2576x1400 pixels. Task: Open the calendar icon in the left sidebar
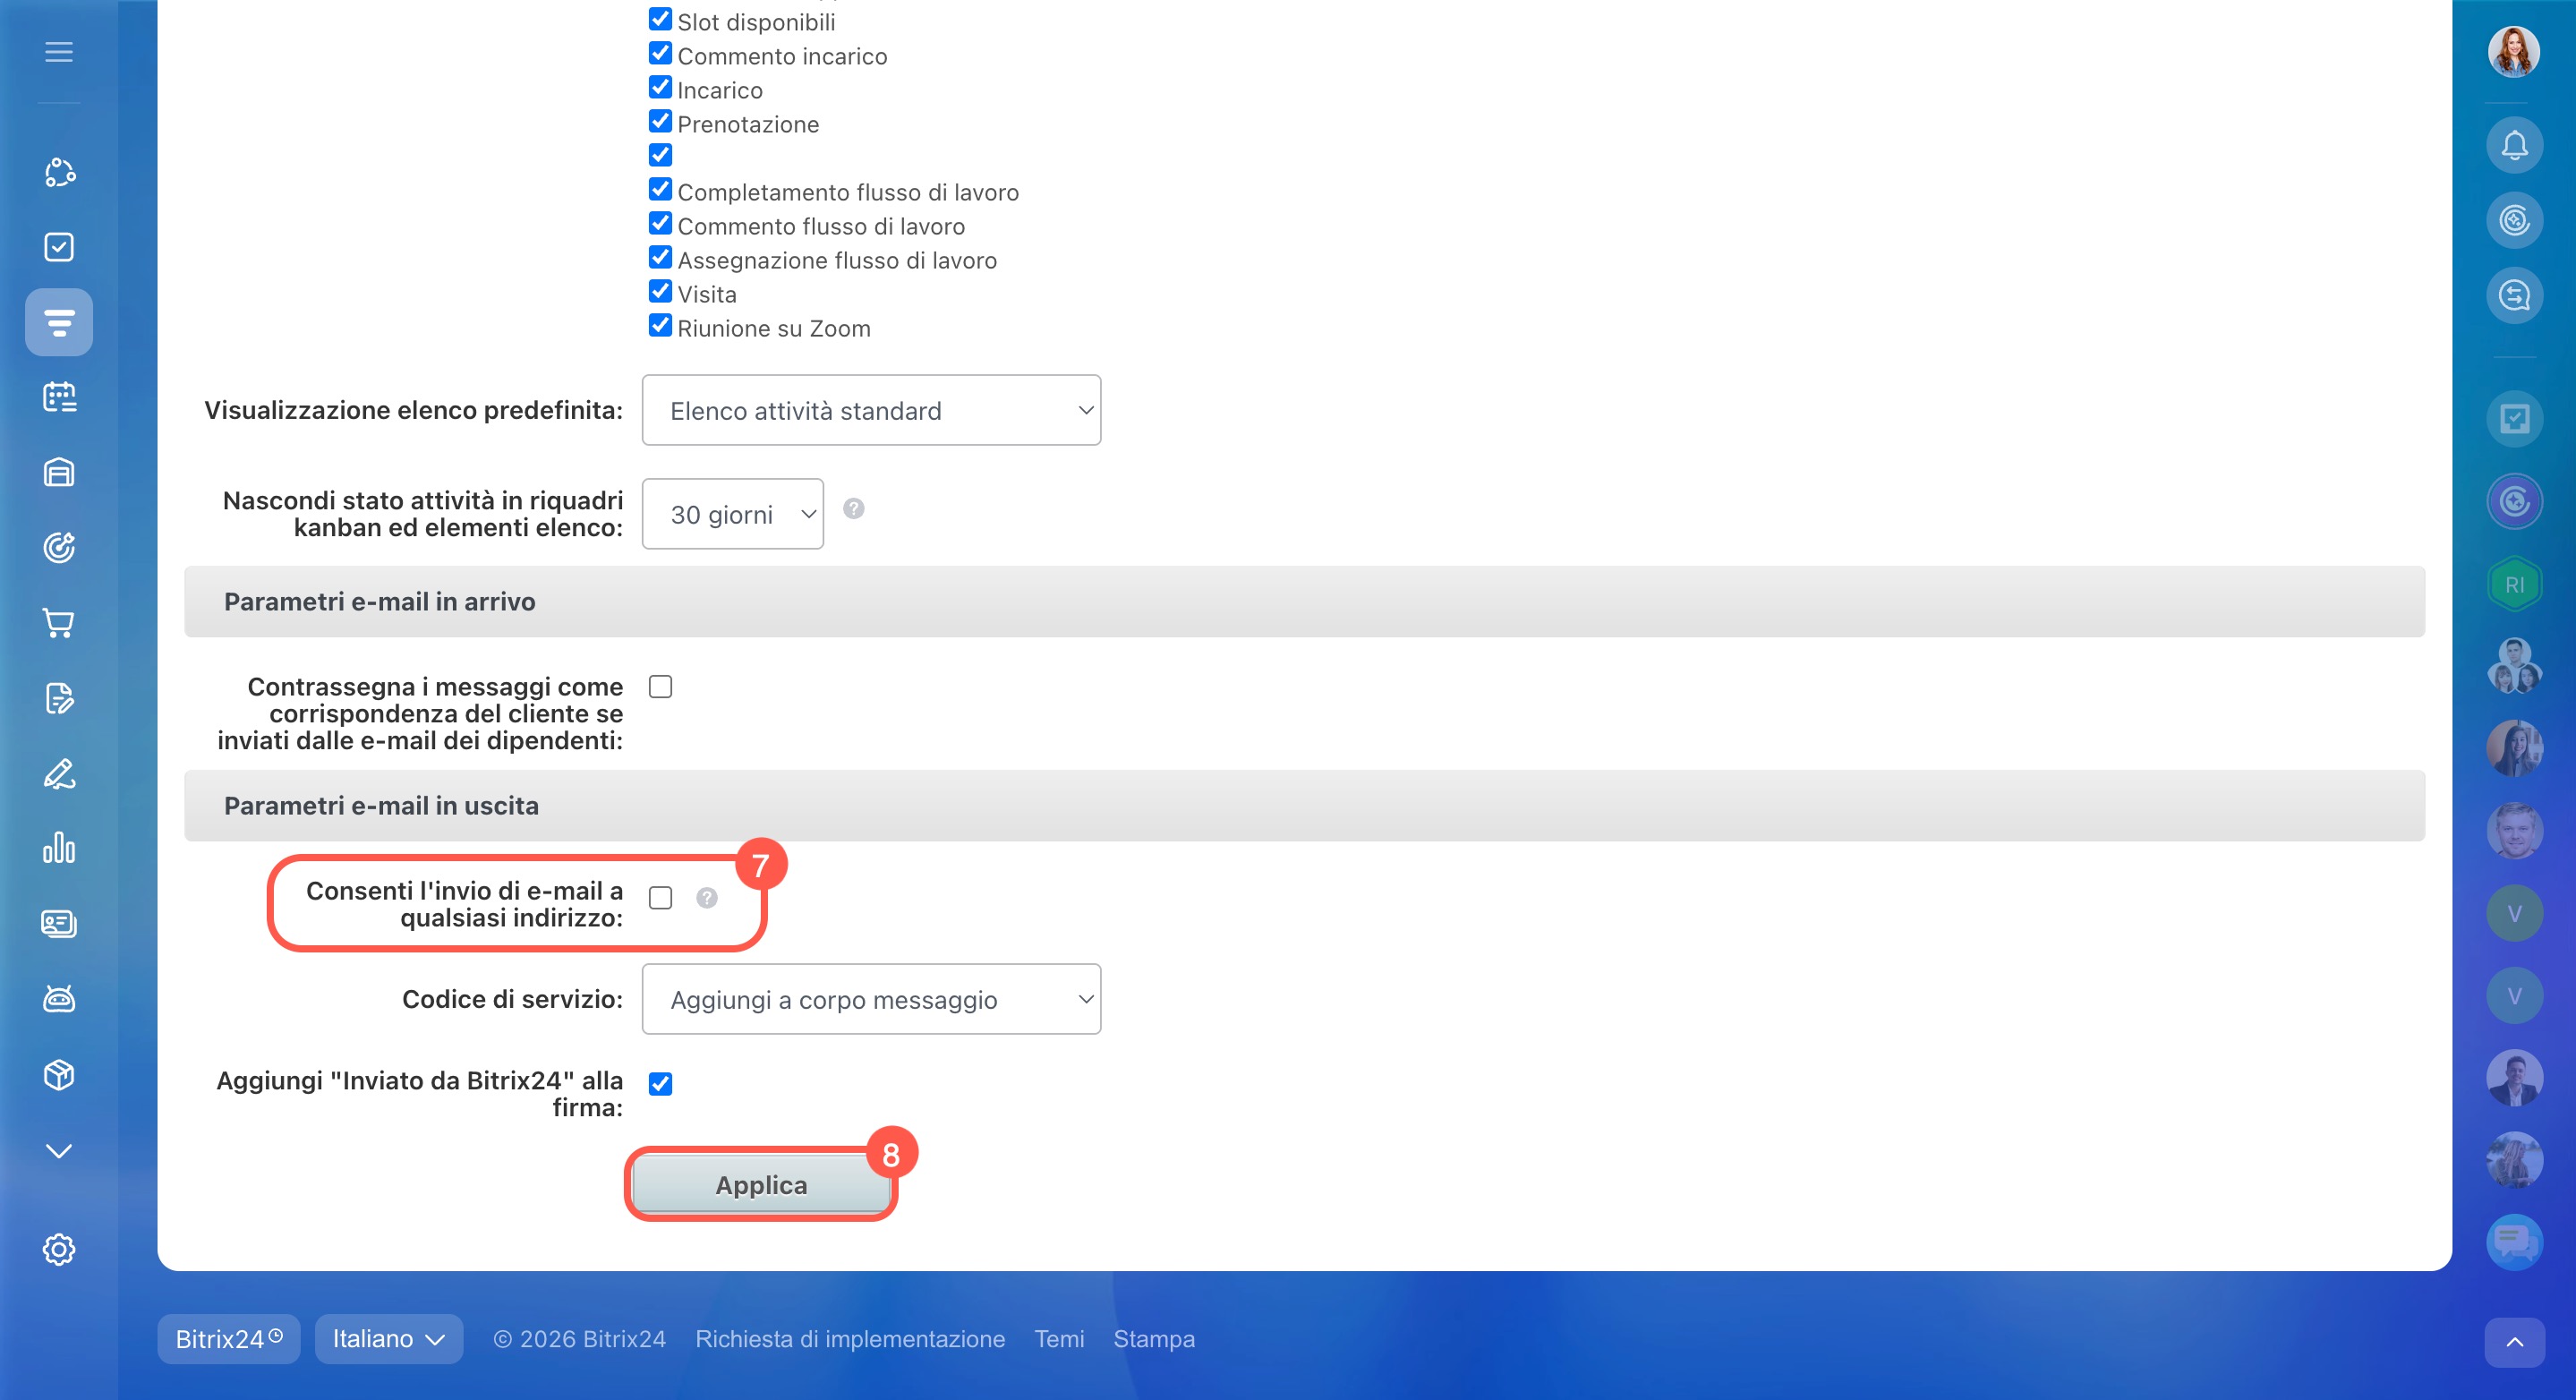pyautogui.click(x=59, y=397)
